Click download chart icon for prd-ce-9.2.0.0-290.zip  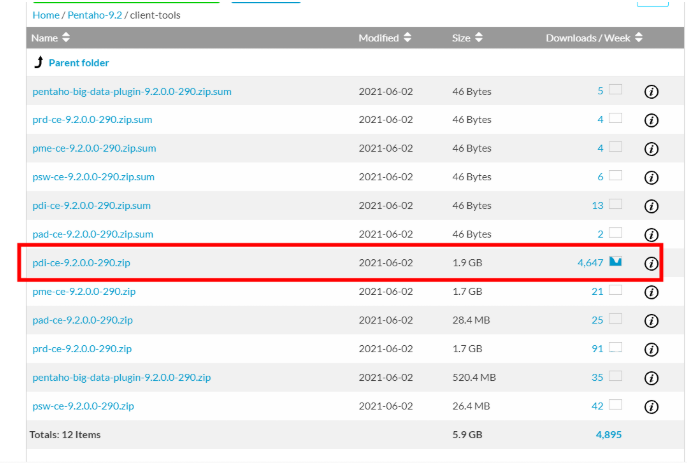615,348
